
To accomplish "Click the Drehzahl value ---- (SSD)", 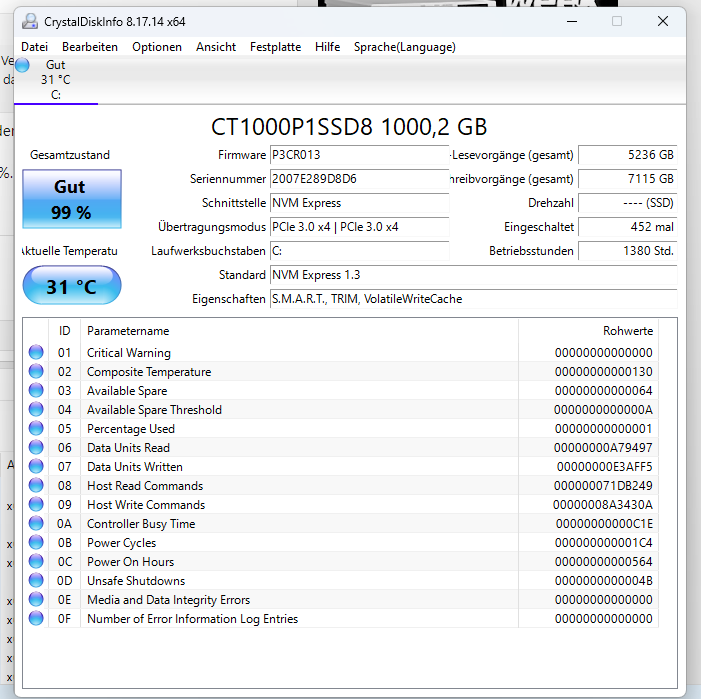I will tap(628, 203).
